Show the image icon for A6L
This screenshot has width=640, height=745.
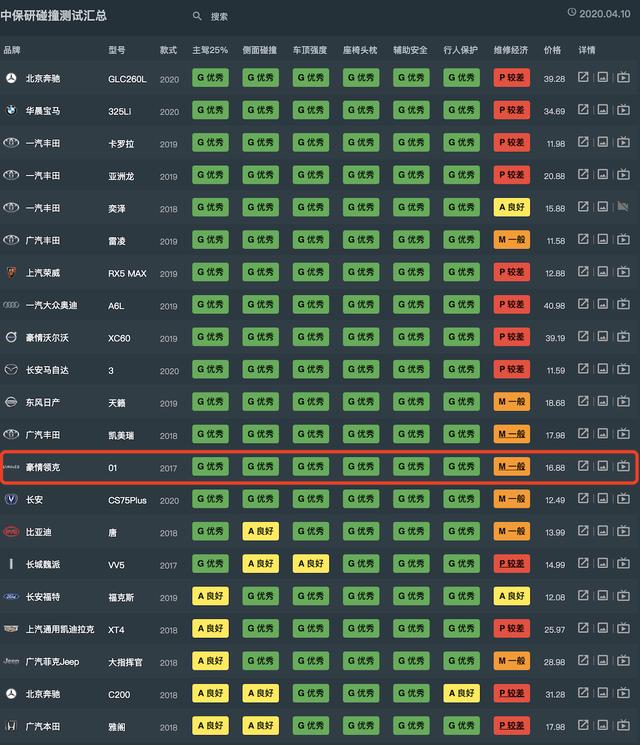602,304
